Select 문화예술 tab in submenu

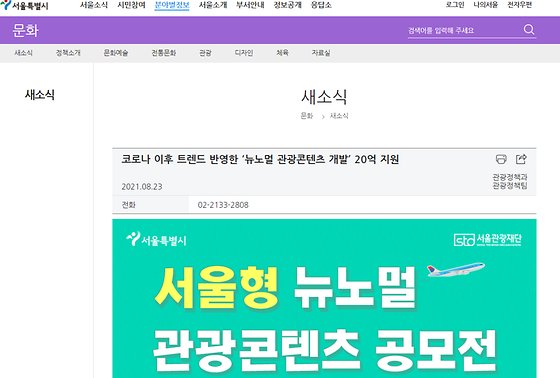(x=116, y=53)
